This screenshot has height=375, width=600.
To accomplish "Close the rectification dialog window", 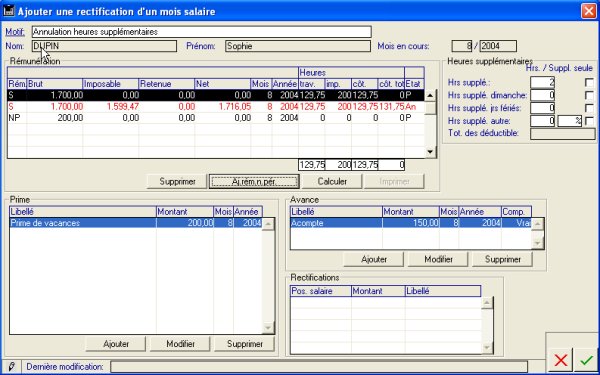I will tap(589, 11).
